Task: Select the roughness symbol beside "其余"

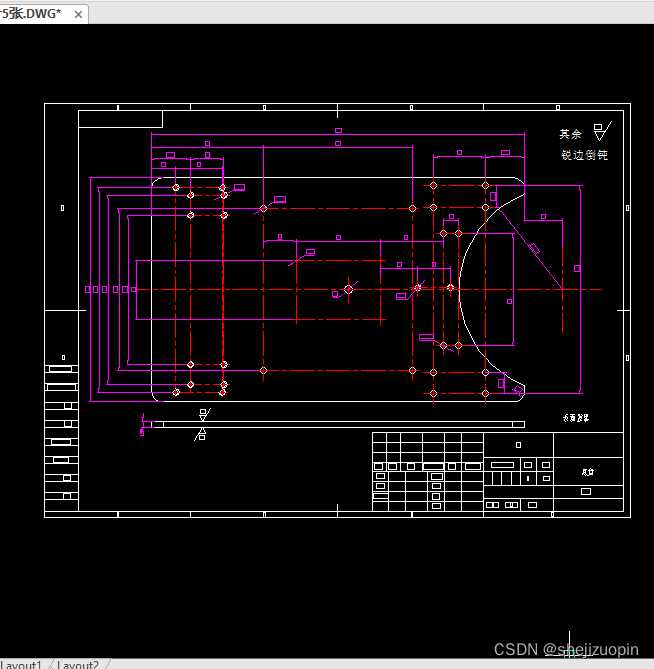Action: pyautogui.click(x=602, y=131)
